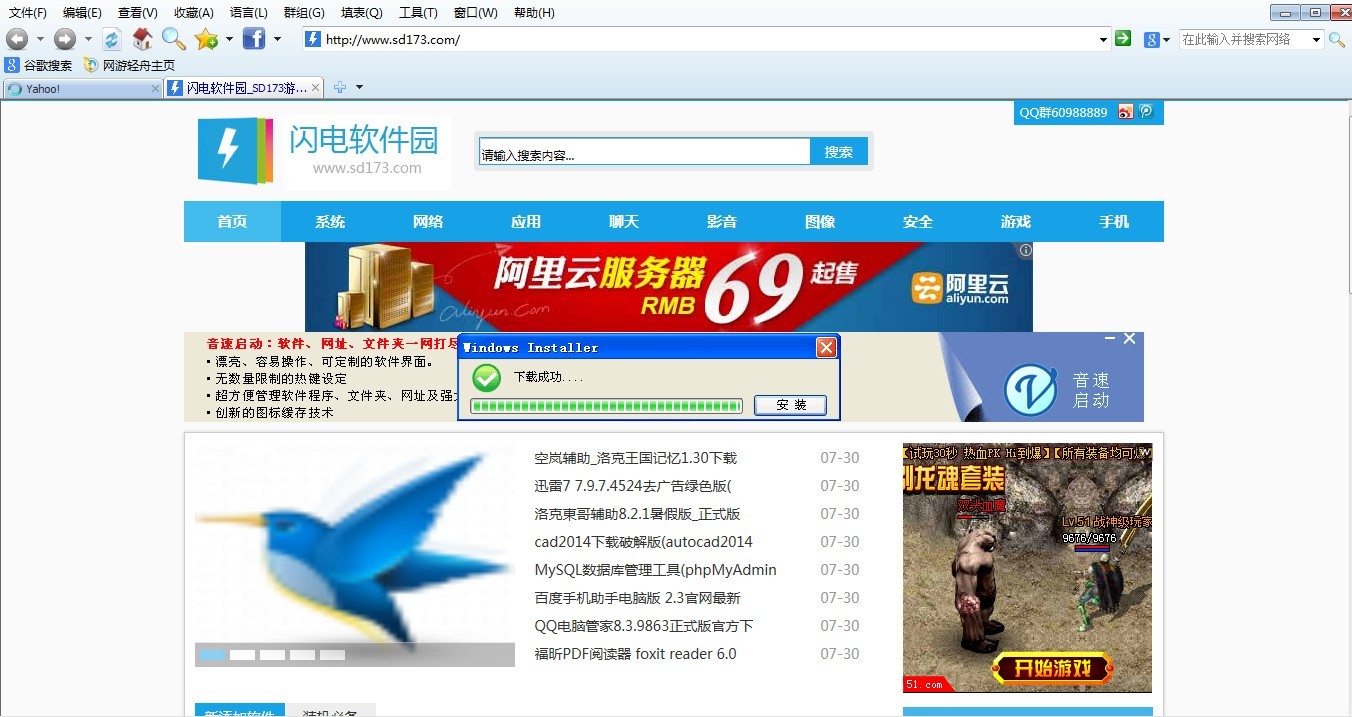Screen dimensions: 1352x717
Task: Close the Yahoo! tab
Action: pos(155,89)
